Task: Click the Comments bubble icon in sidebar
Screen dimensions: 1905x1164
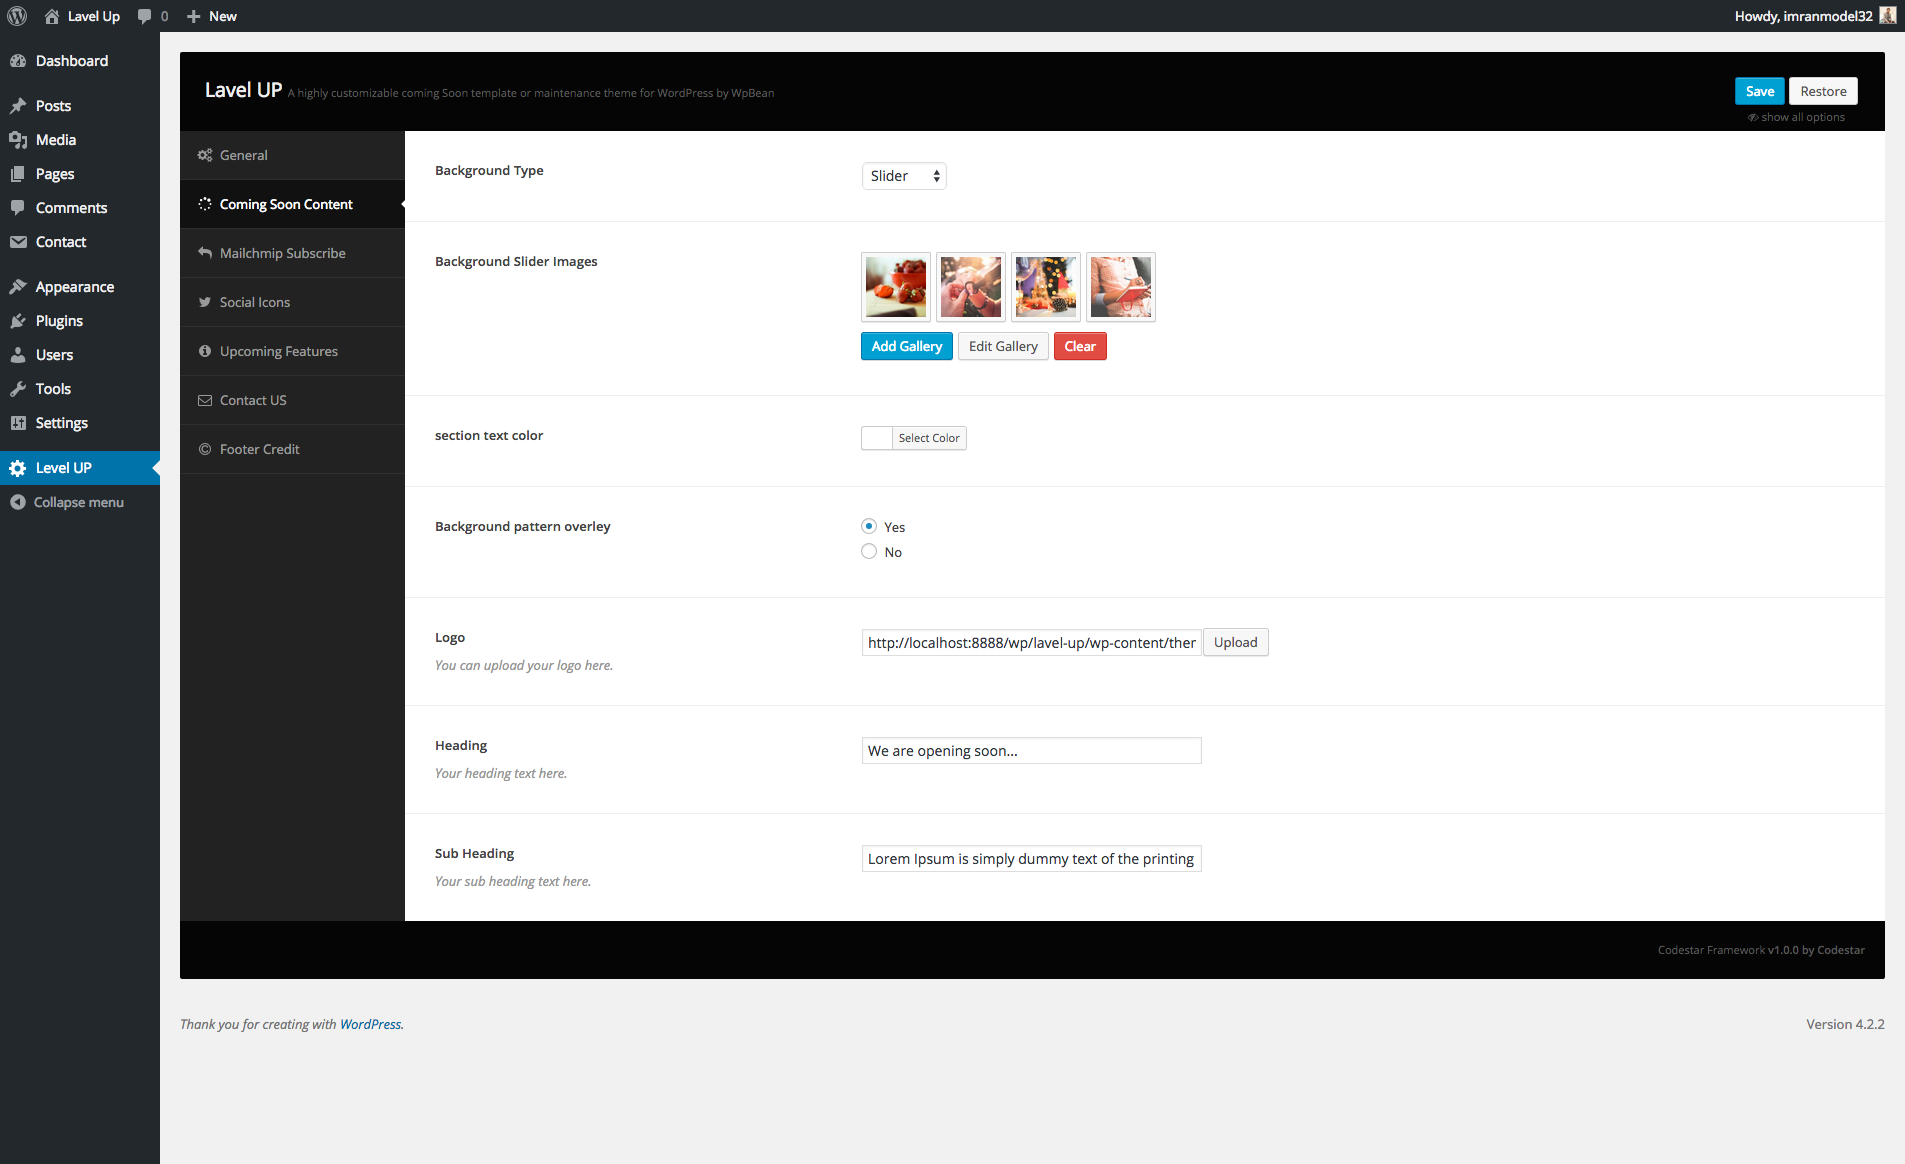Action: tap(18, 208)
